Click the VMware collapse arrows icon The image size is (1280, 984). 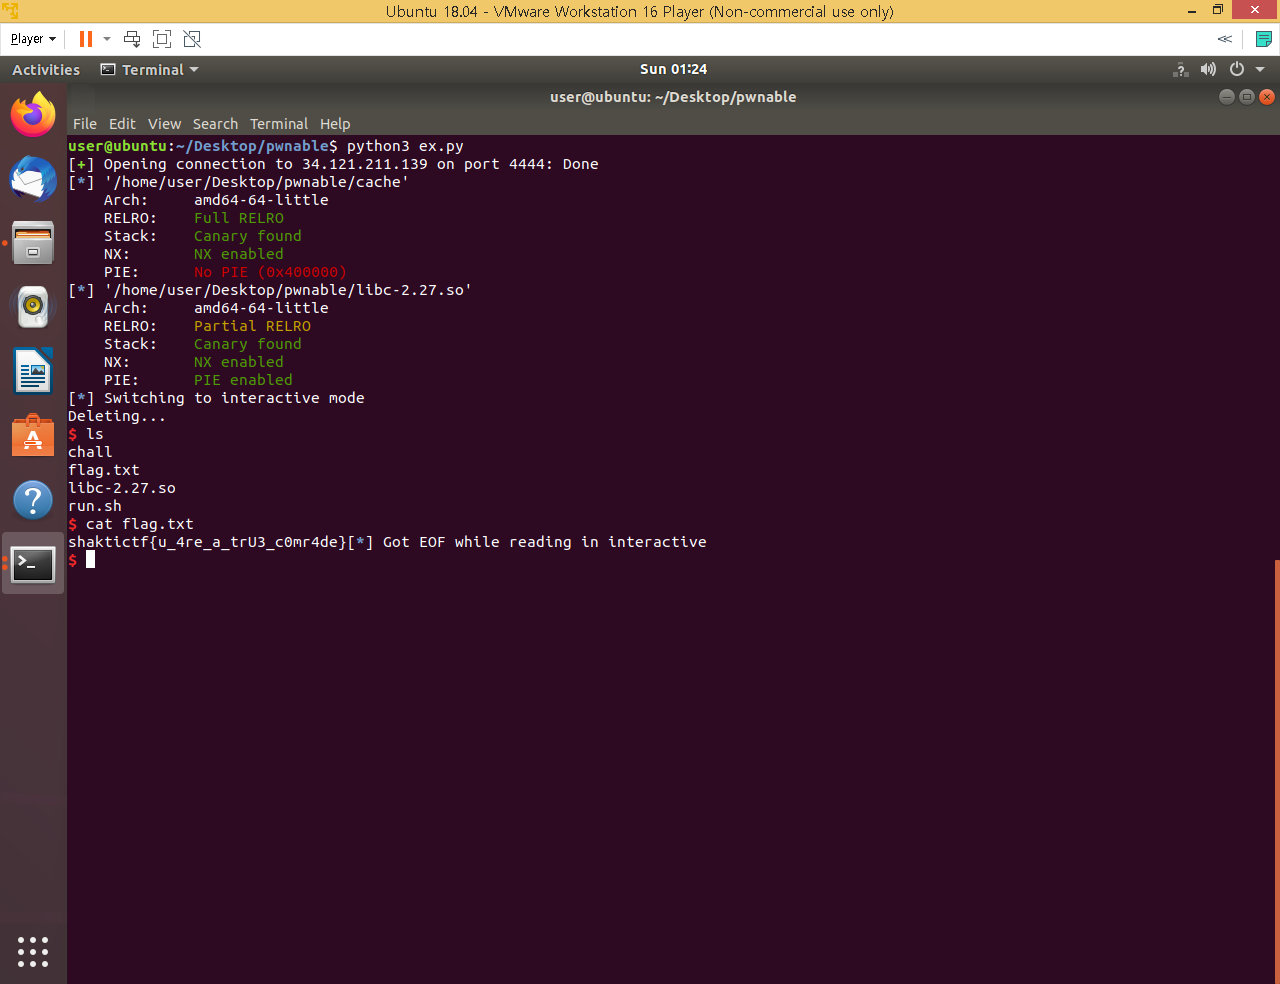click(x=1225, y=39)
